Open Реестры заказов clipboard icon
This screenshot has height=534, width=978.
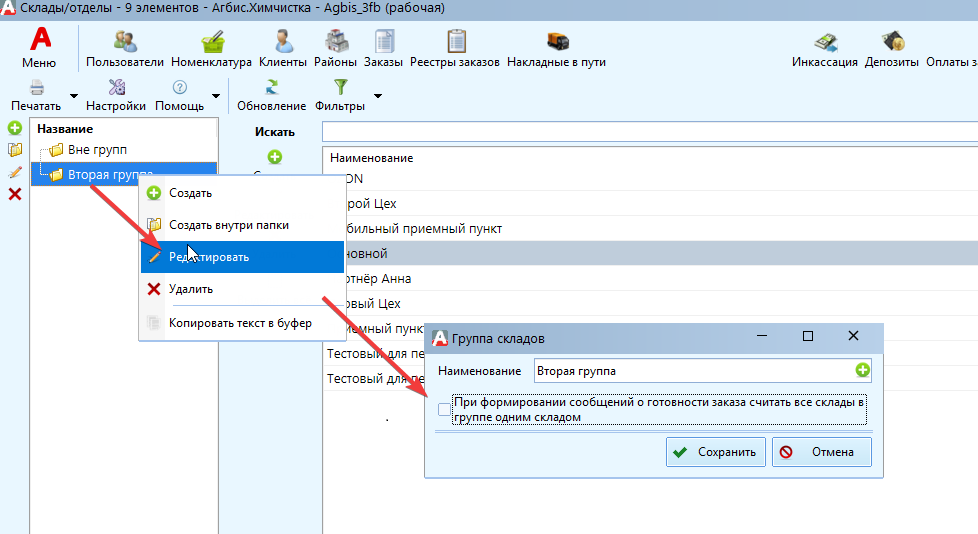click(x=457, y=42)
